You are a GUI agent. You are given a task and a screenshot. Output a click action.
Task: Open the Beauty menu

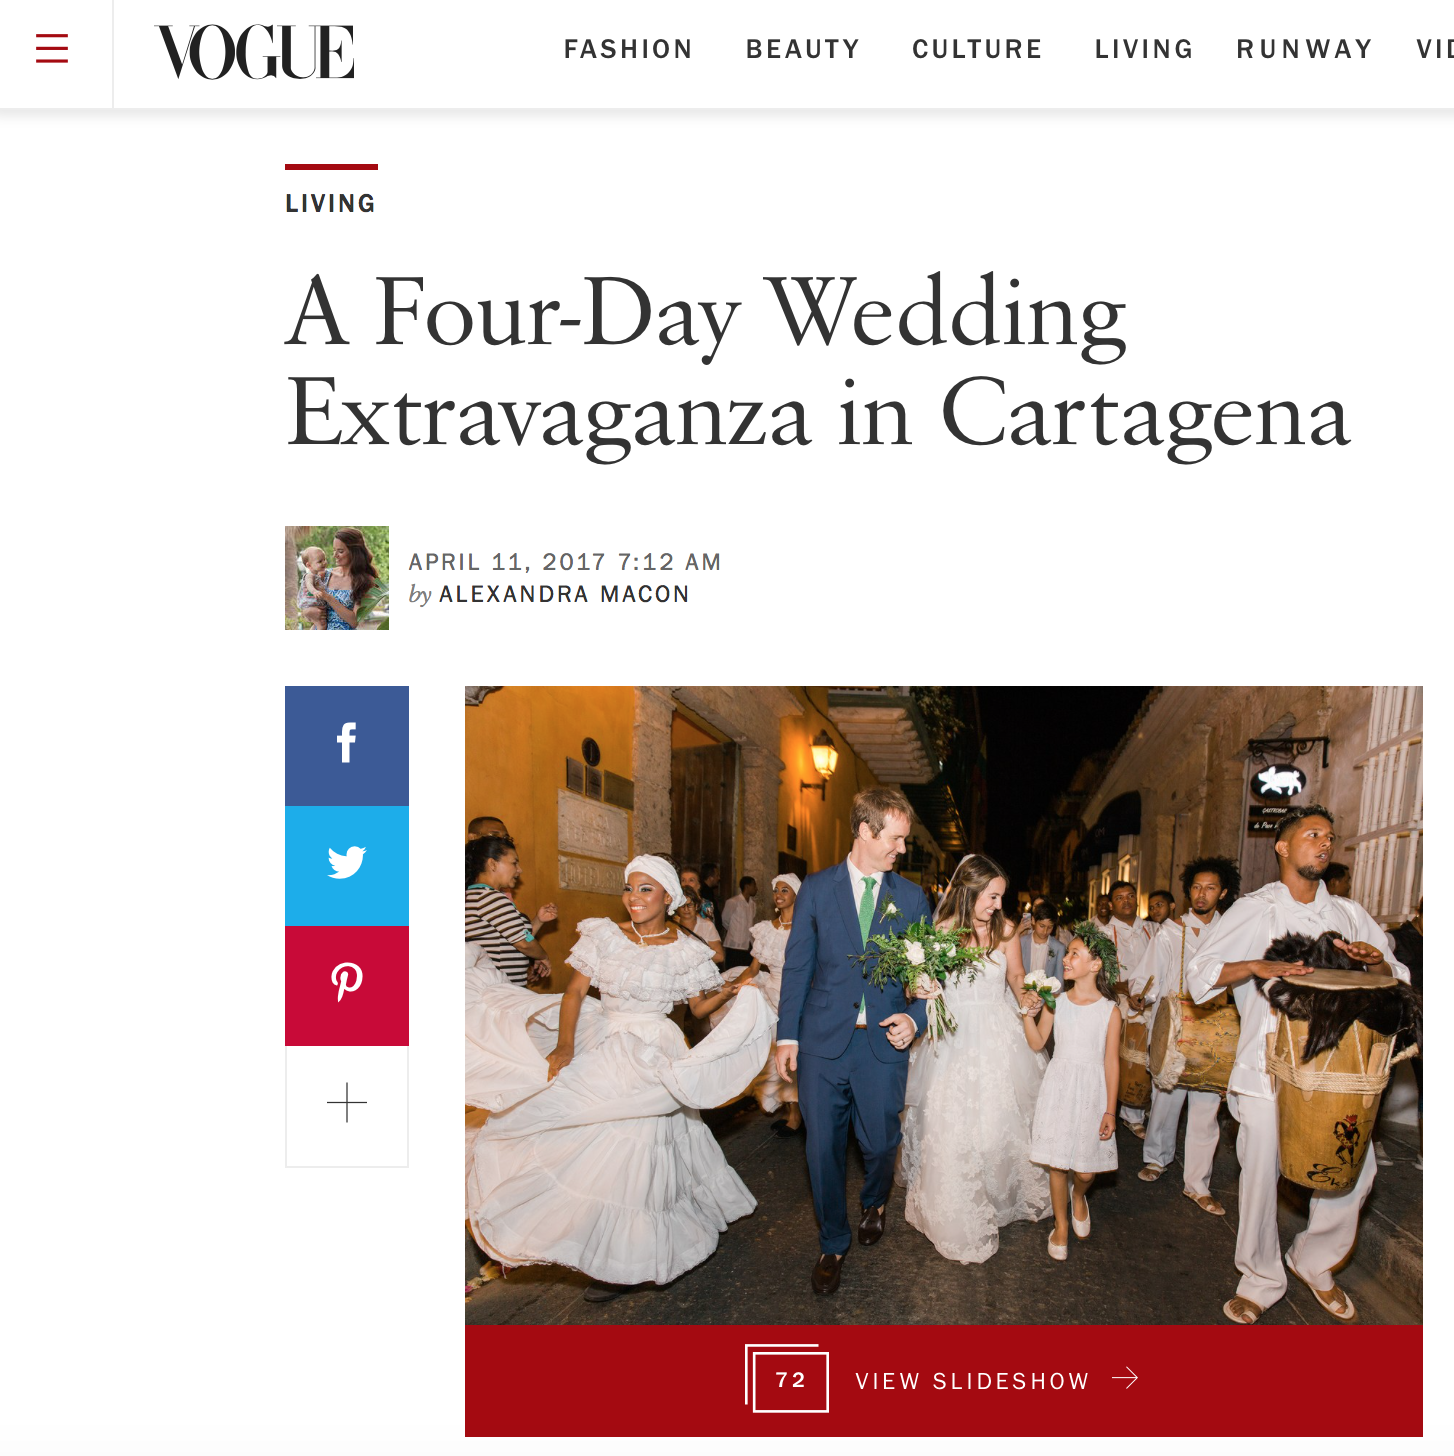(x=803, y=49)
